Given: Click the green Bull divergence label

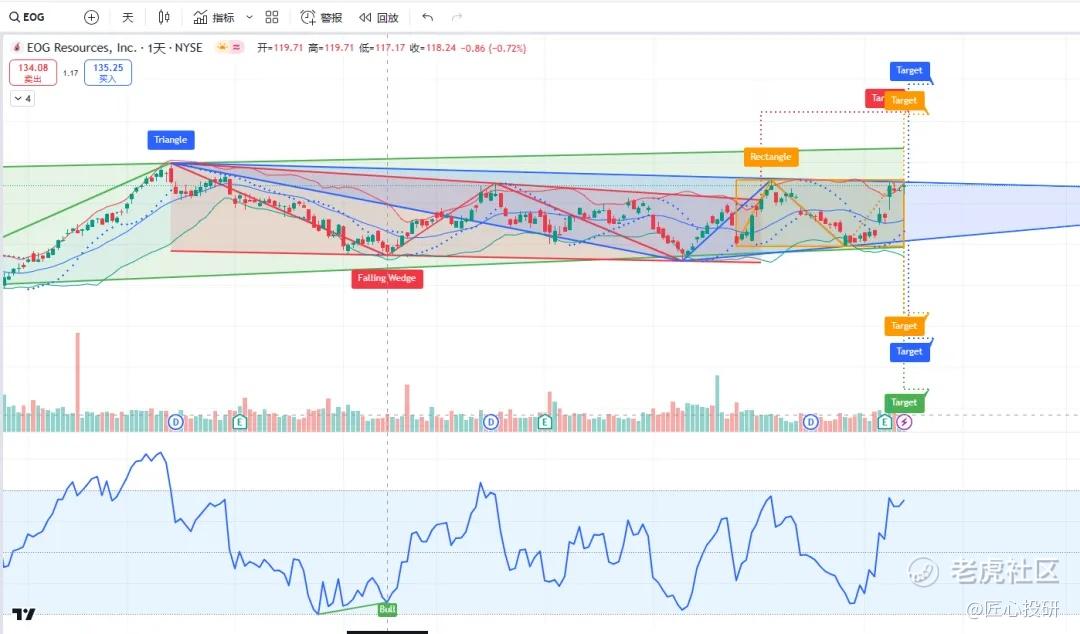Looking at the screenshot, I should 387,609.
